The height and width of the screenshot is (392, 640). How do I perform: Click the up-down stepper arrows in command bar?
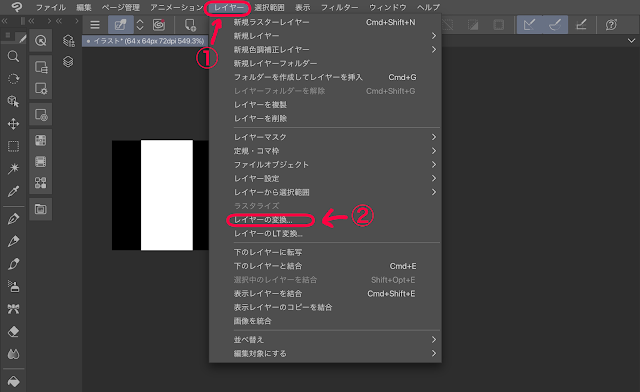coord(140,25)
